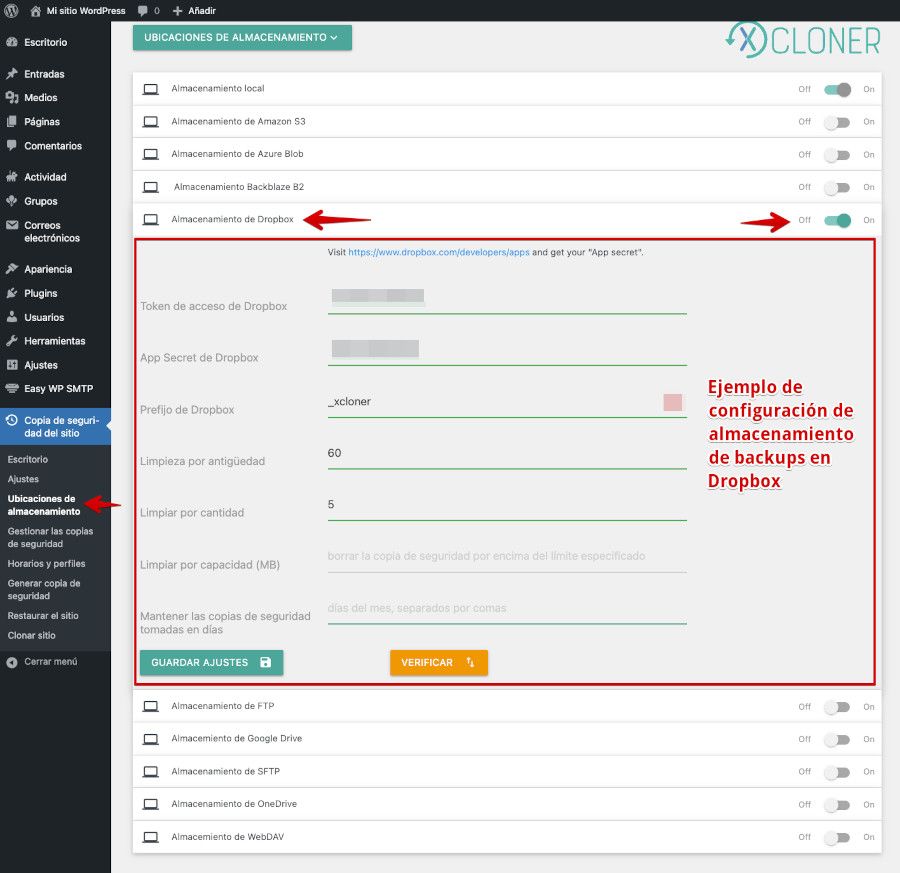Click the Limpiar por cantidad field showing 5
This screenshot has width=900, height=873.
[x=507, y=506]
